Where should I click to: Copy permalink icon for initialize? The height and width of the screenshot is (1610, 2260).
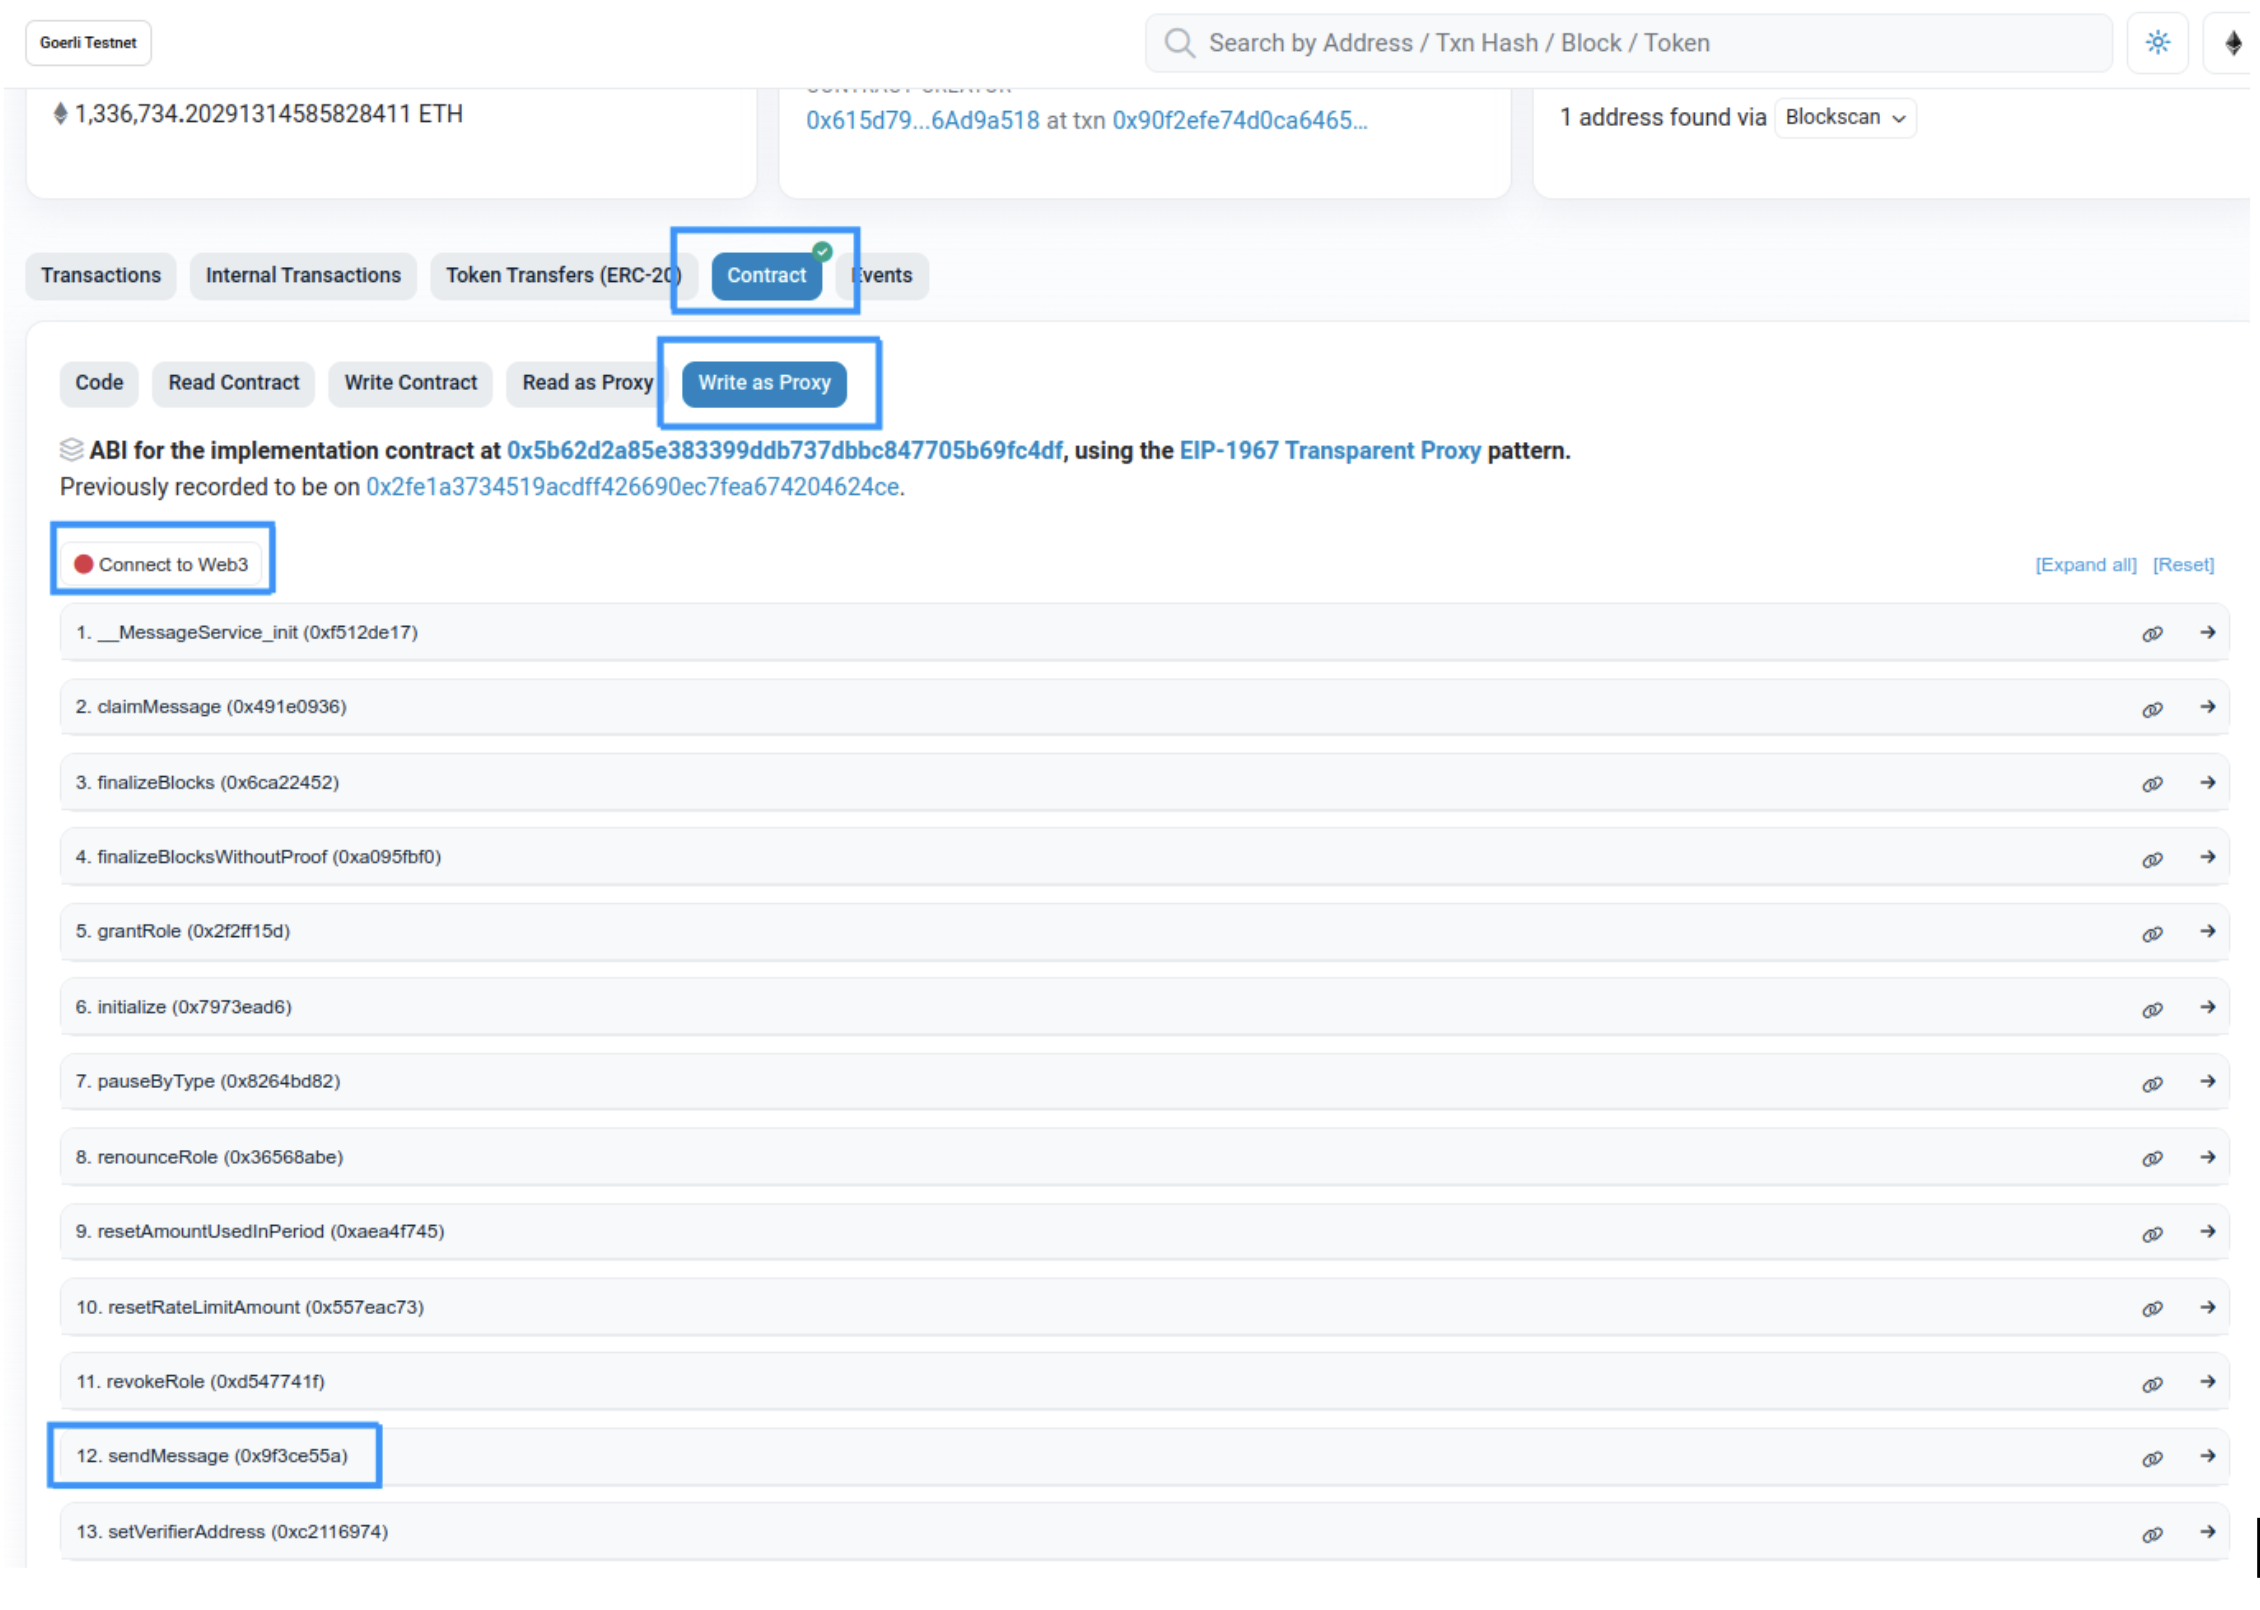point(2152,1009)
